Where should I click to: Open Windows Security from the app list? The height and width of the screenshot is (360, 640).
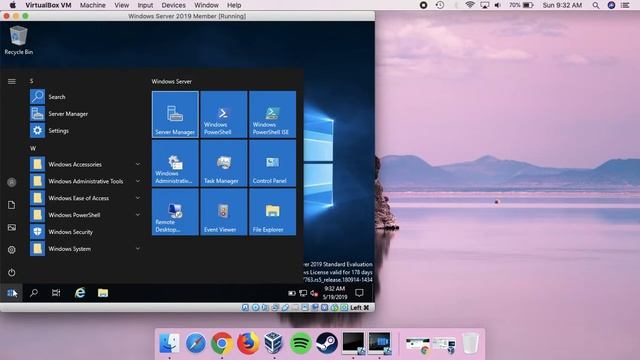(x=86, y=232)
